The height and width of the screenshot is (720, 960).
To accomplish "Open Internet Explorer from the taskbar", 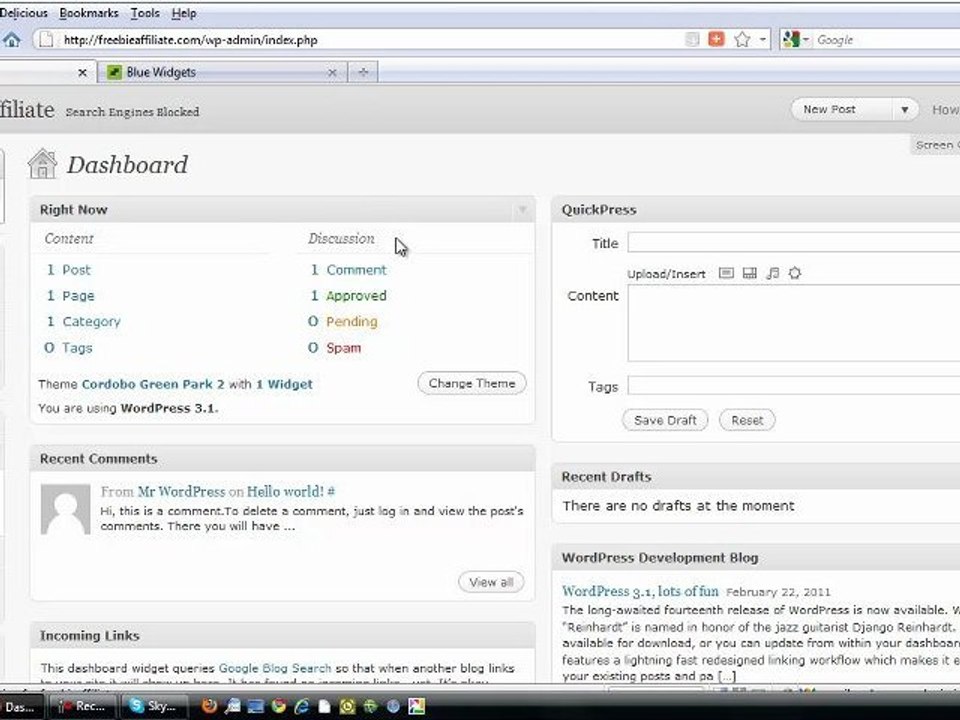I will click(301, 707).
